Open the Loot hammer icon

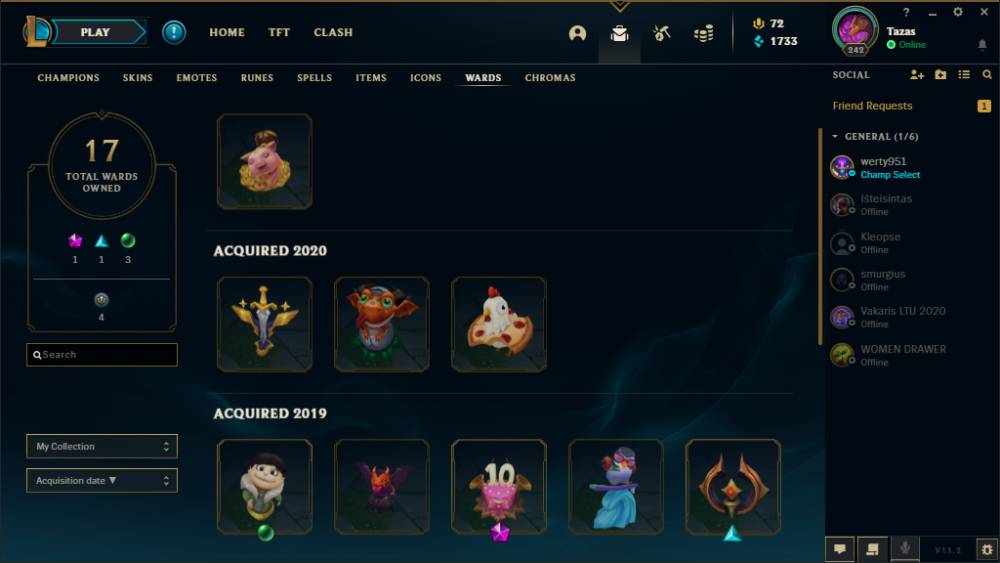pyautogui.click(x=661, y=33)
